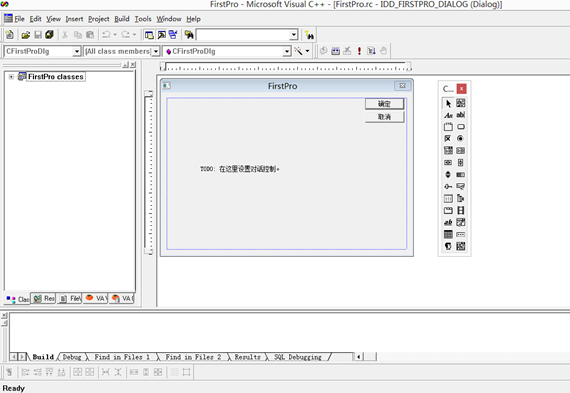Viewport: 570px width, 393px height.
Task: Open the Window menu
Action: point(169,19)
